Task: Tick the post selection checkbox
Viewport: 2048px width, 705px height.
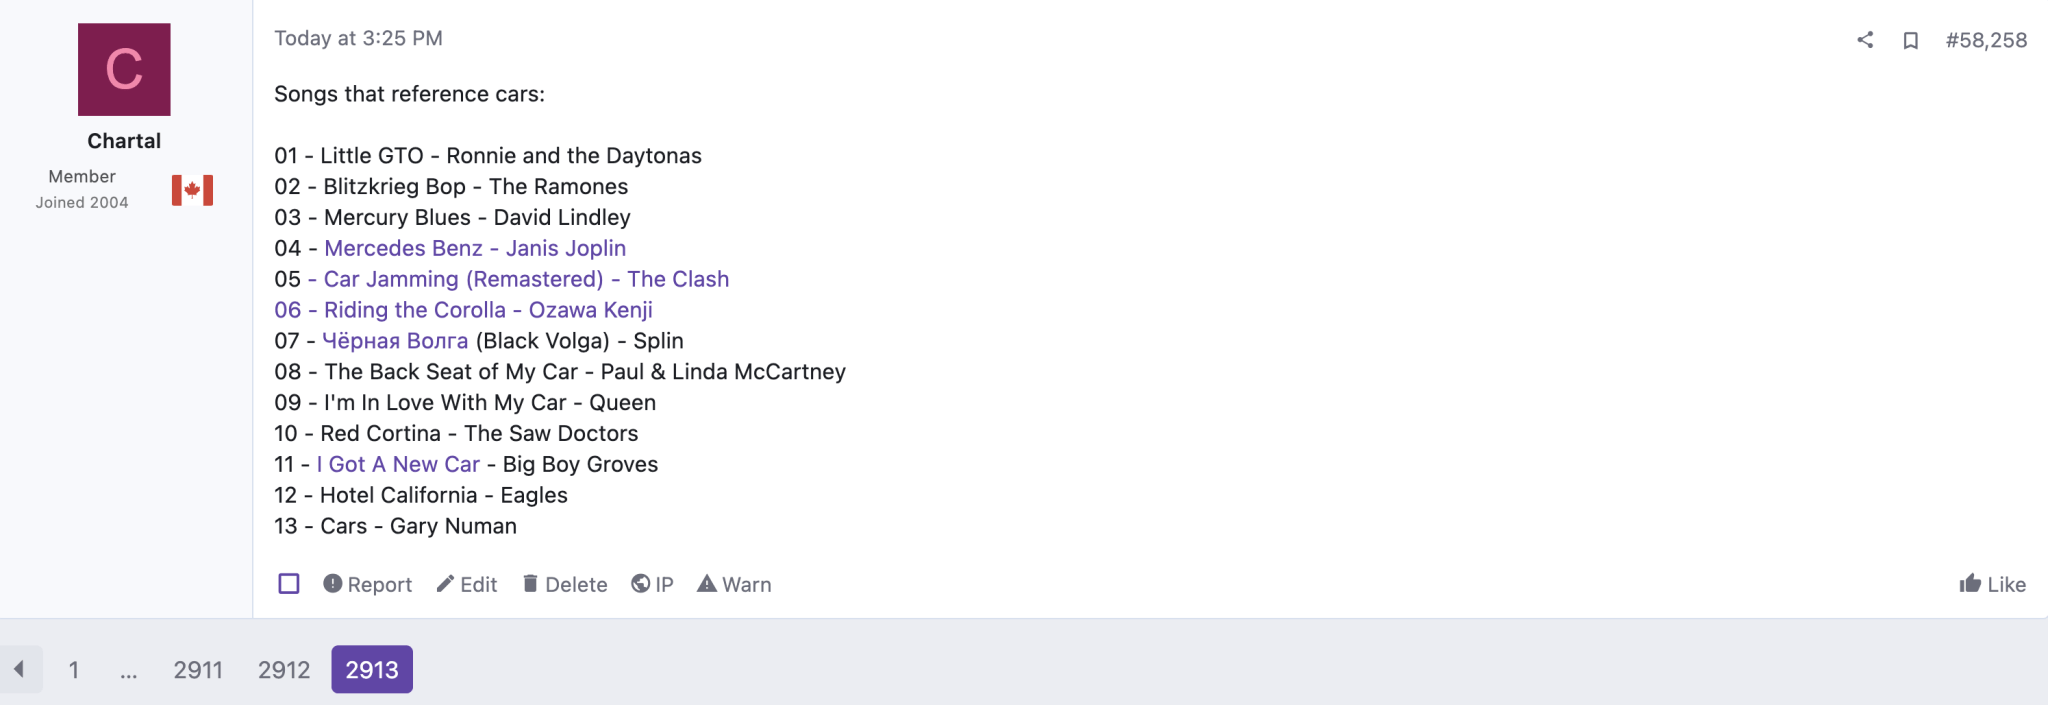Action: click(x=289, y=584)
